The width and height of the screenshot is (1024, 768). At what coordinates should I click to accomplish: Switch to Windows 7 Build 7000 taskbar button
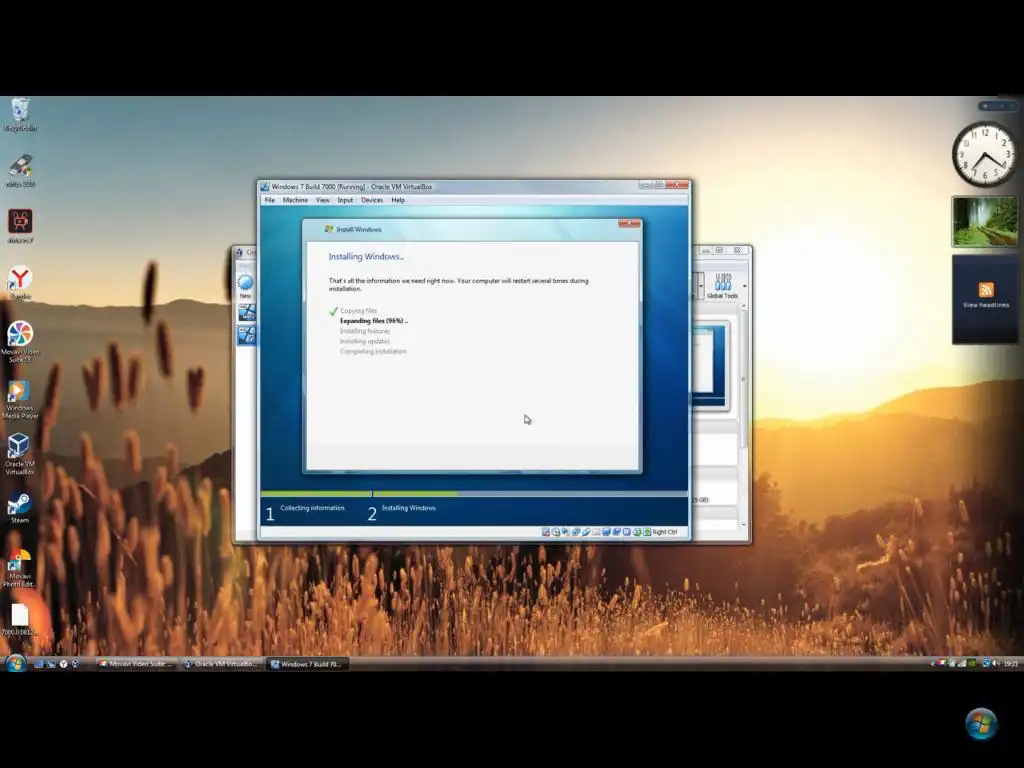pyautogui.click(x=308, y=664)
